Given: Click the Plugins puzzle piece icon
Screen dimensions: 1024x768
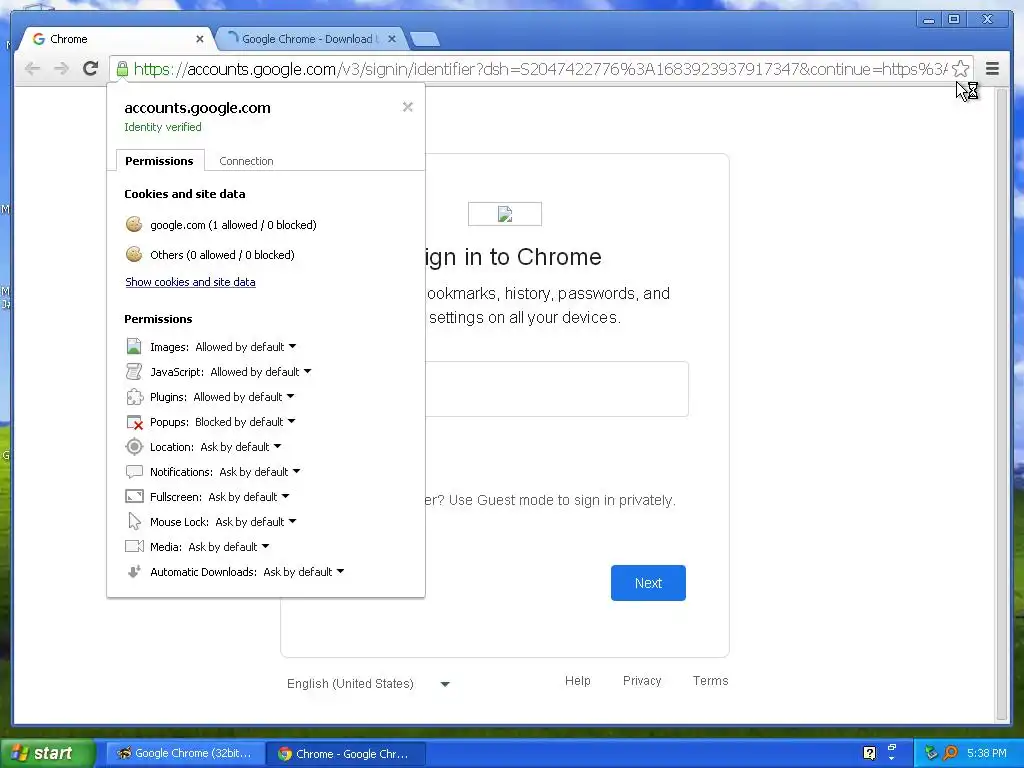Looking at the screenshot, I should [134, 396].
